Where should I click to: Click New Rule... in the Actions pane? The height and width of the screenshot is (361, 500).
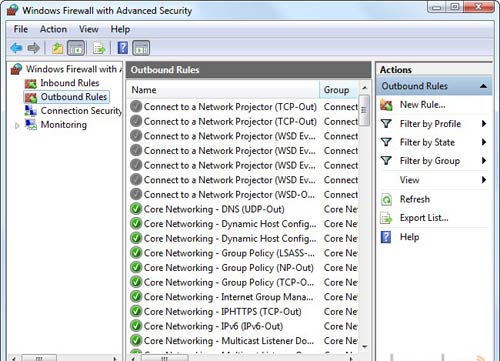[x=423, y=105]
